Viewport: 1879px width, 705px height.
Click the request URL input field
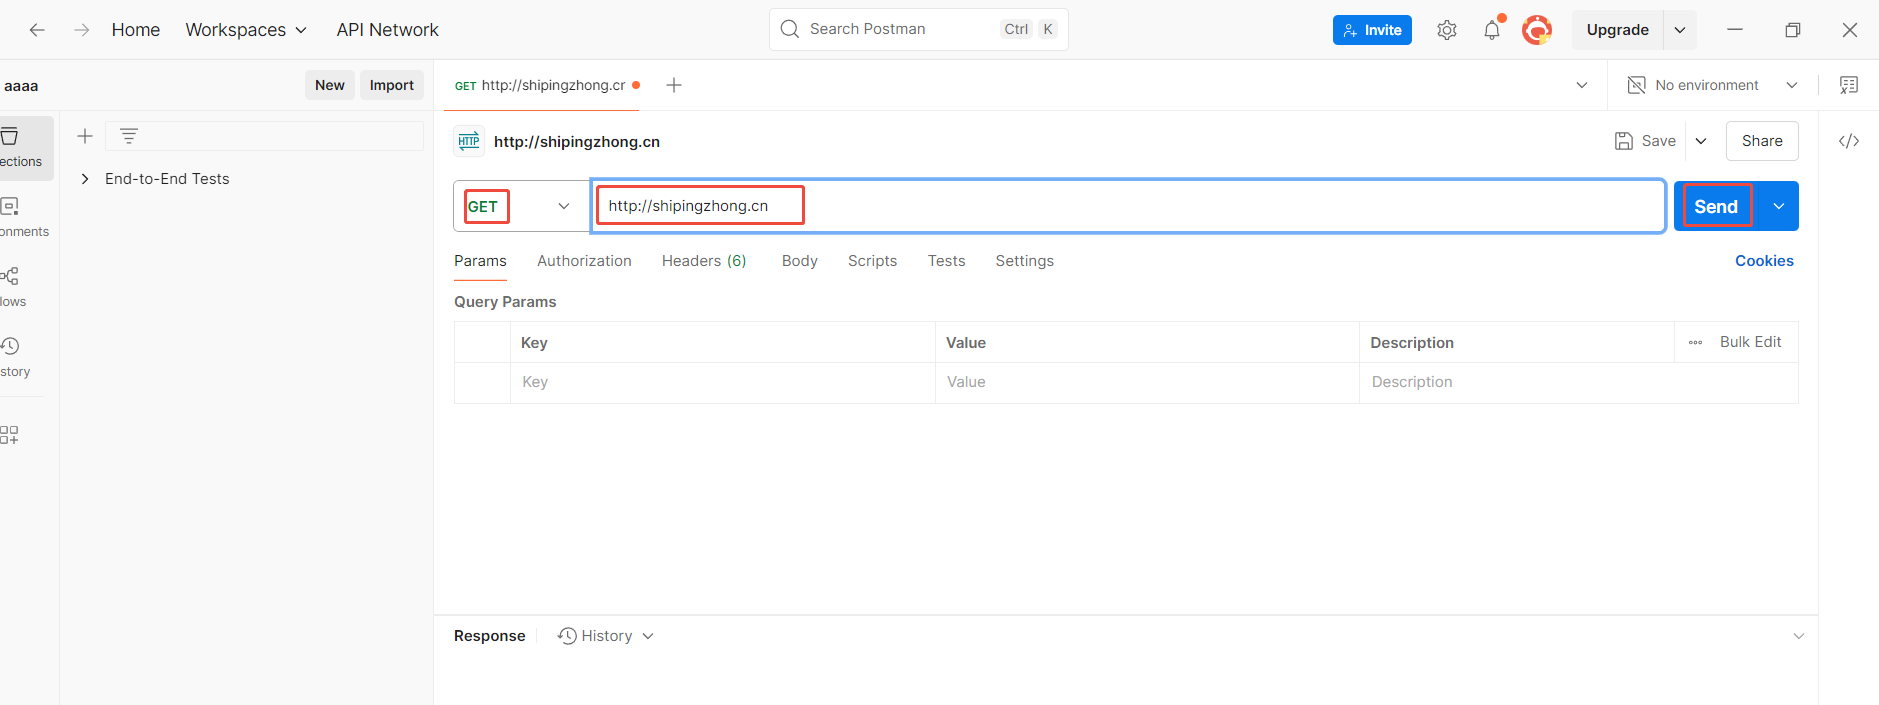tap(1130, 206)
